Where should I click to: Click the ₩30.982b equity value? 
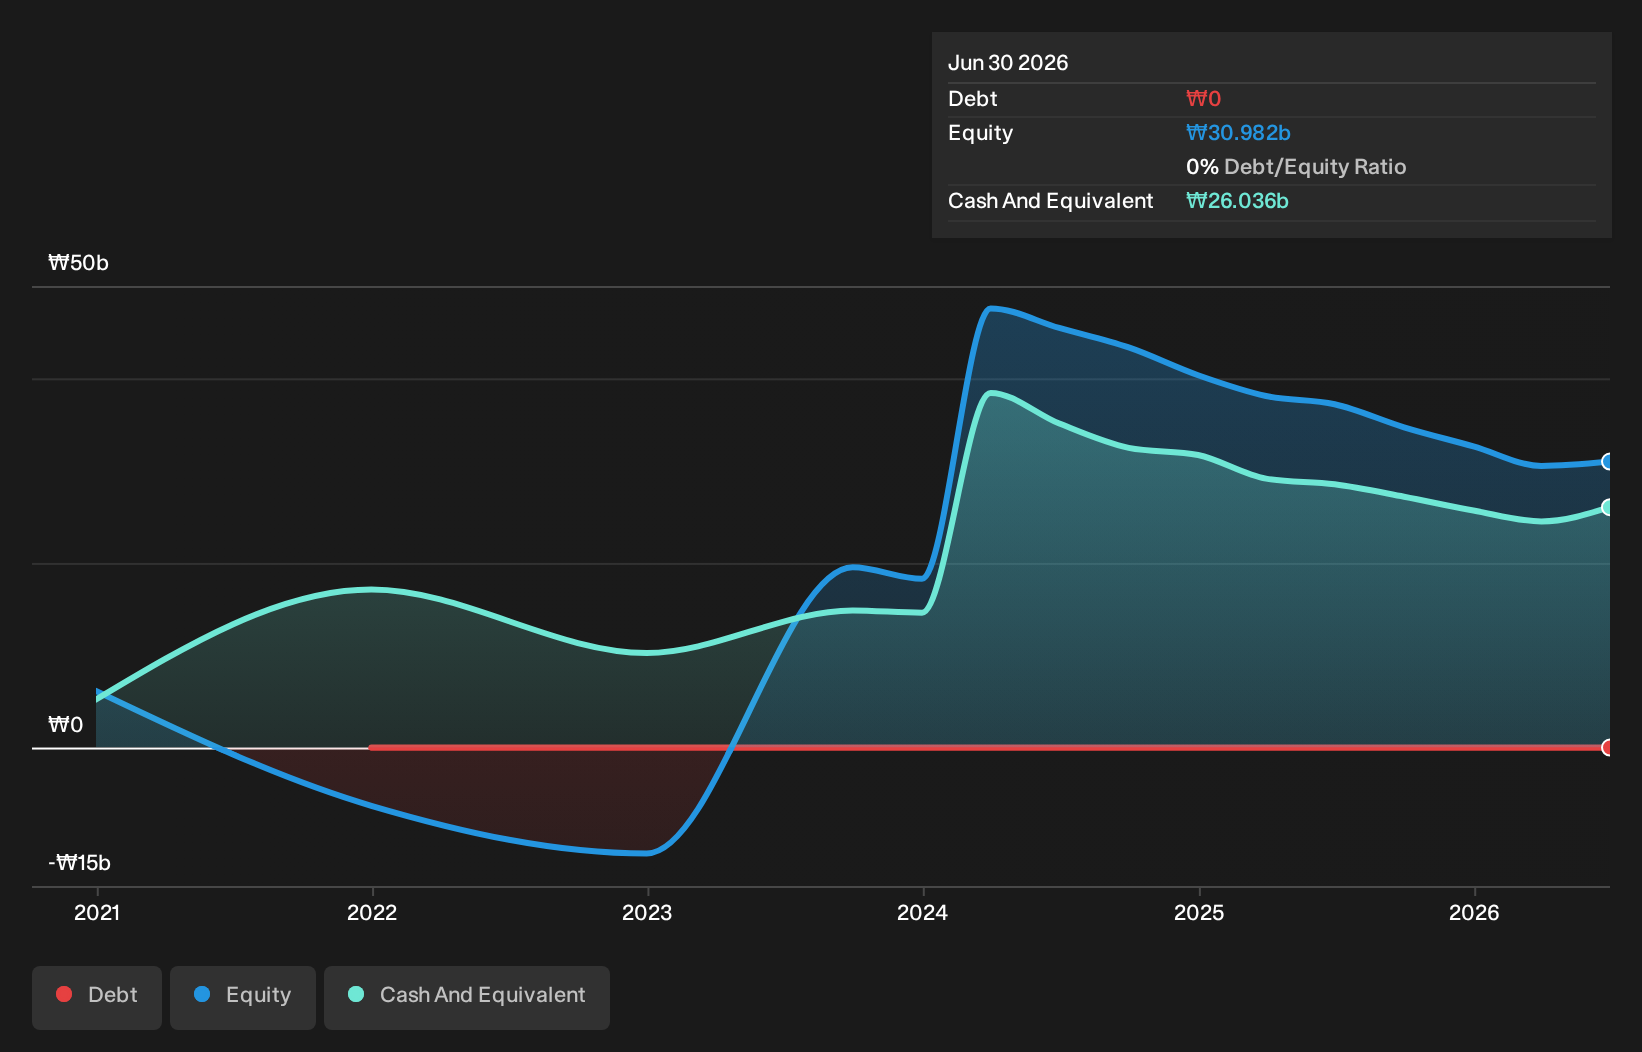1238,133
